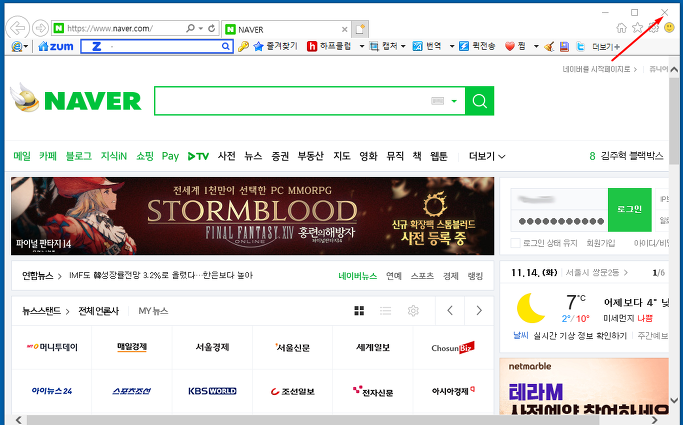
Task: Click the 퀵전송 quick send tool
Action: click(x=477, y=46)
